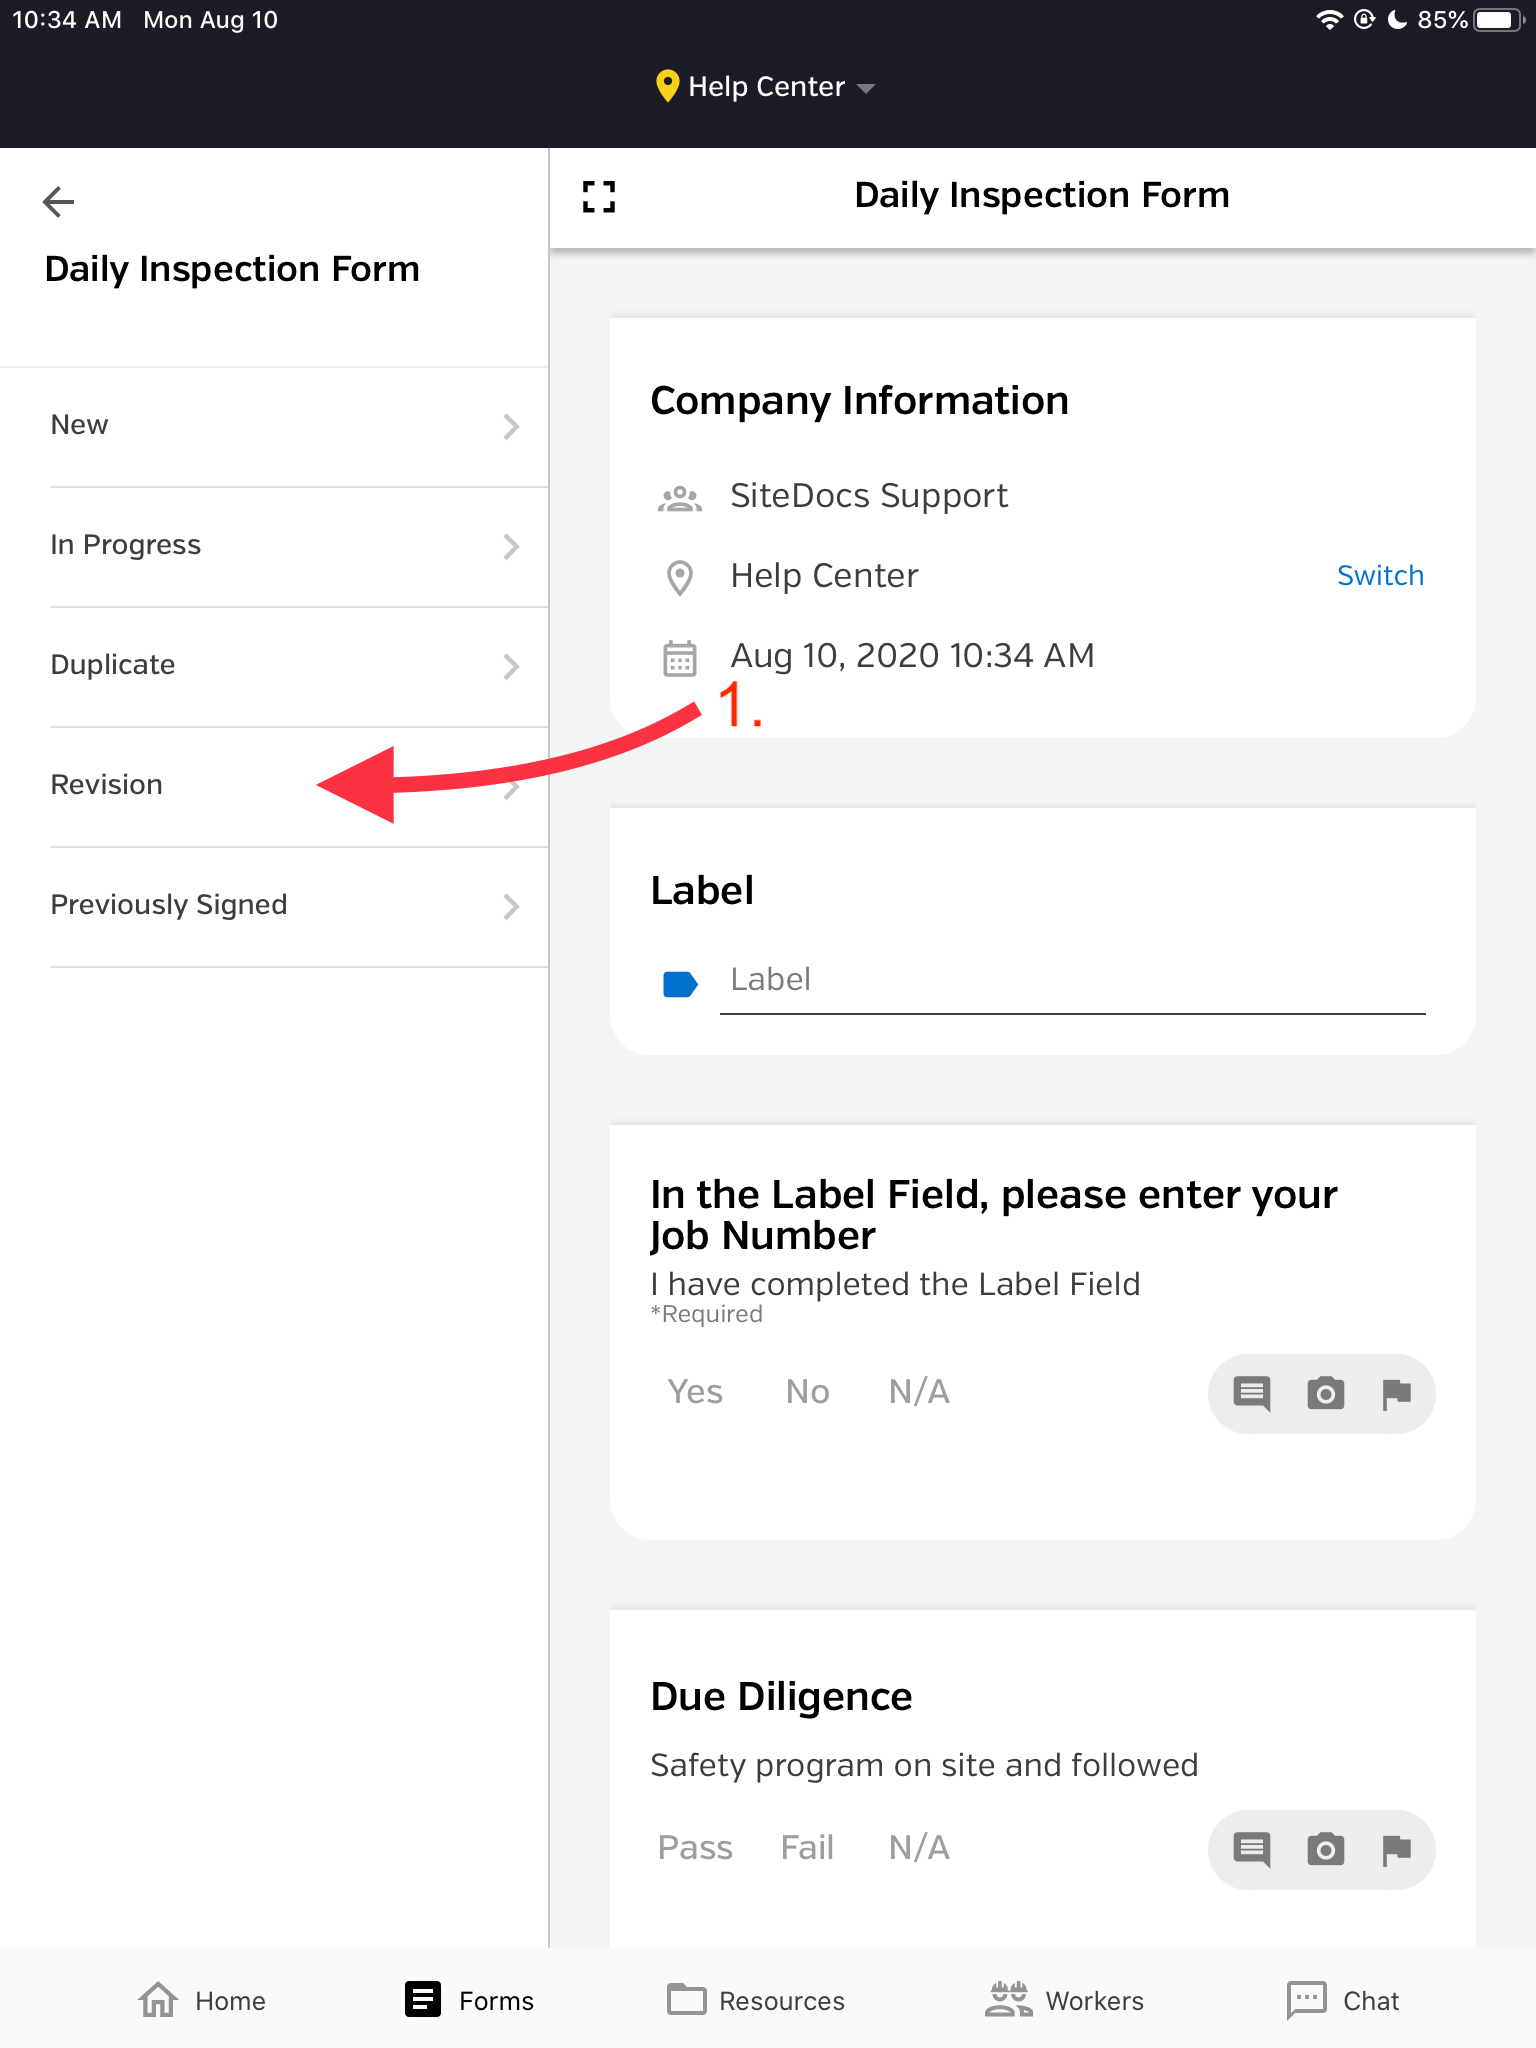1536x2048 pixels.
Task: Go to the Workers tab
Action: (1064, 2000)
